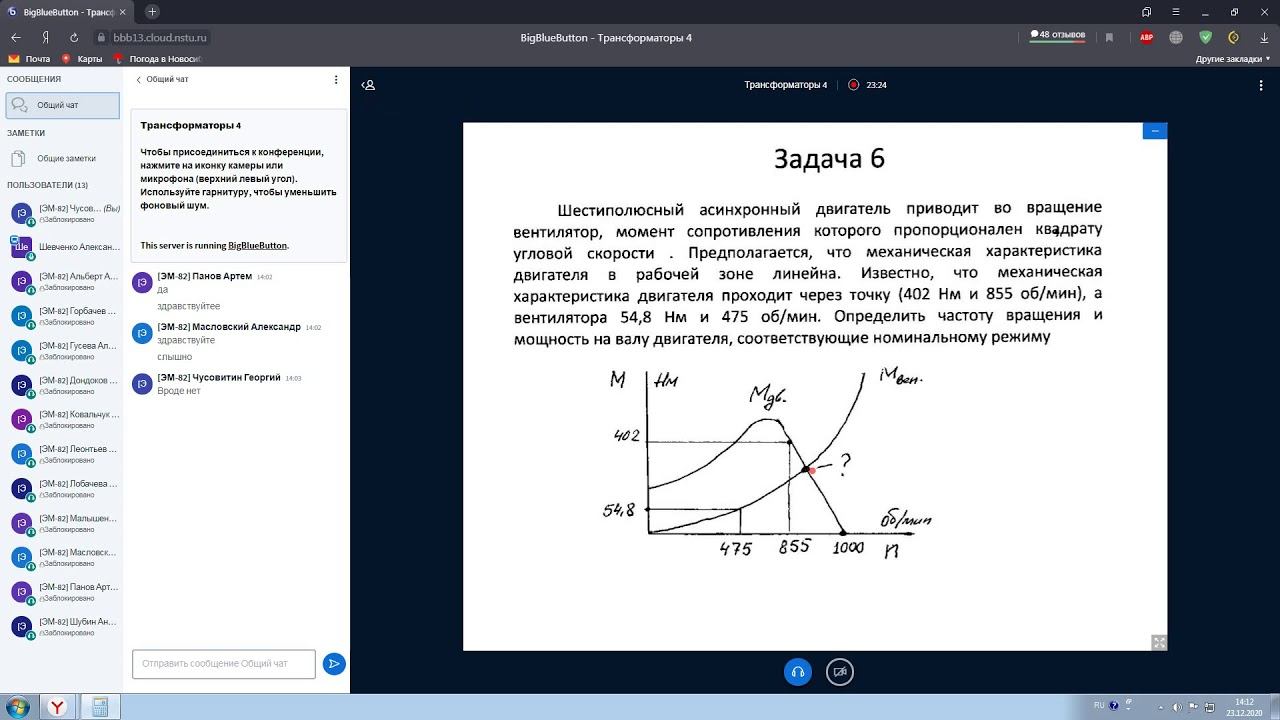This screenshot has height=720, width=1280.
Task: Select user Гусева Ал... in list
Action: tap(62, 350)
